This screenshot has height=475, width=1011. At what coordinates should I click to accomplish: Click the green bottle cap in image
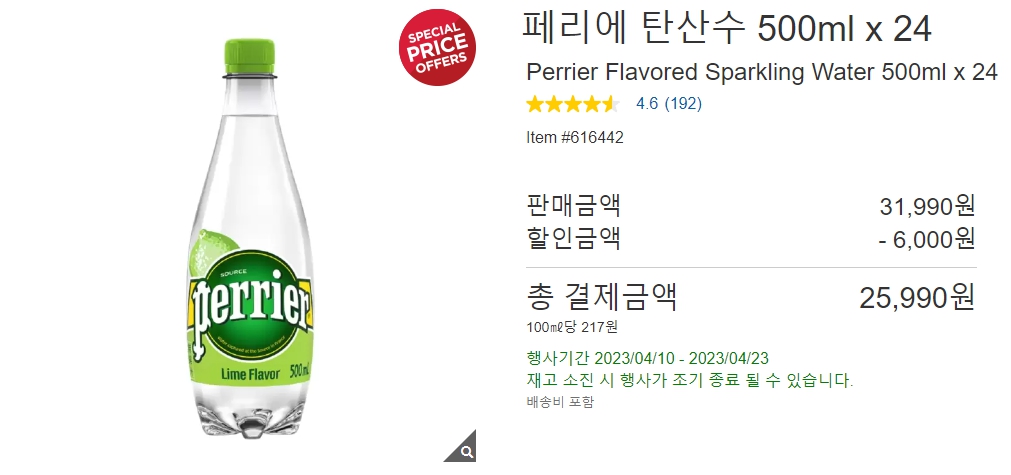pos(250,57)
